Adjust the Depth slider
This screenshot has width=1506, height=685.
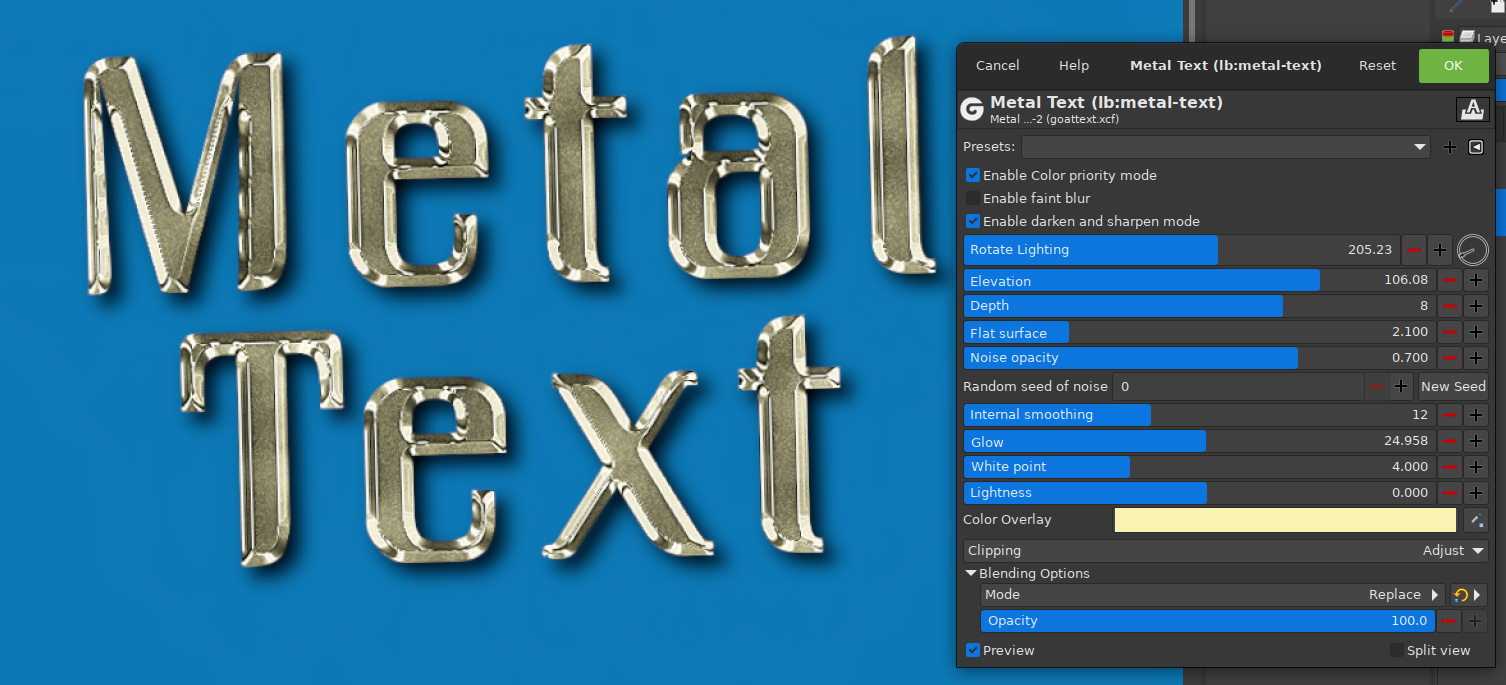(x=1200, y=306)
